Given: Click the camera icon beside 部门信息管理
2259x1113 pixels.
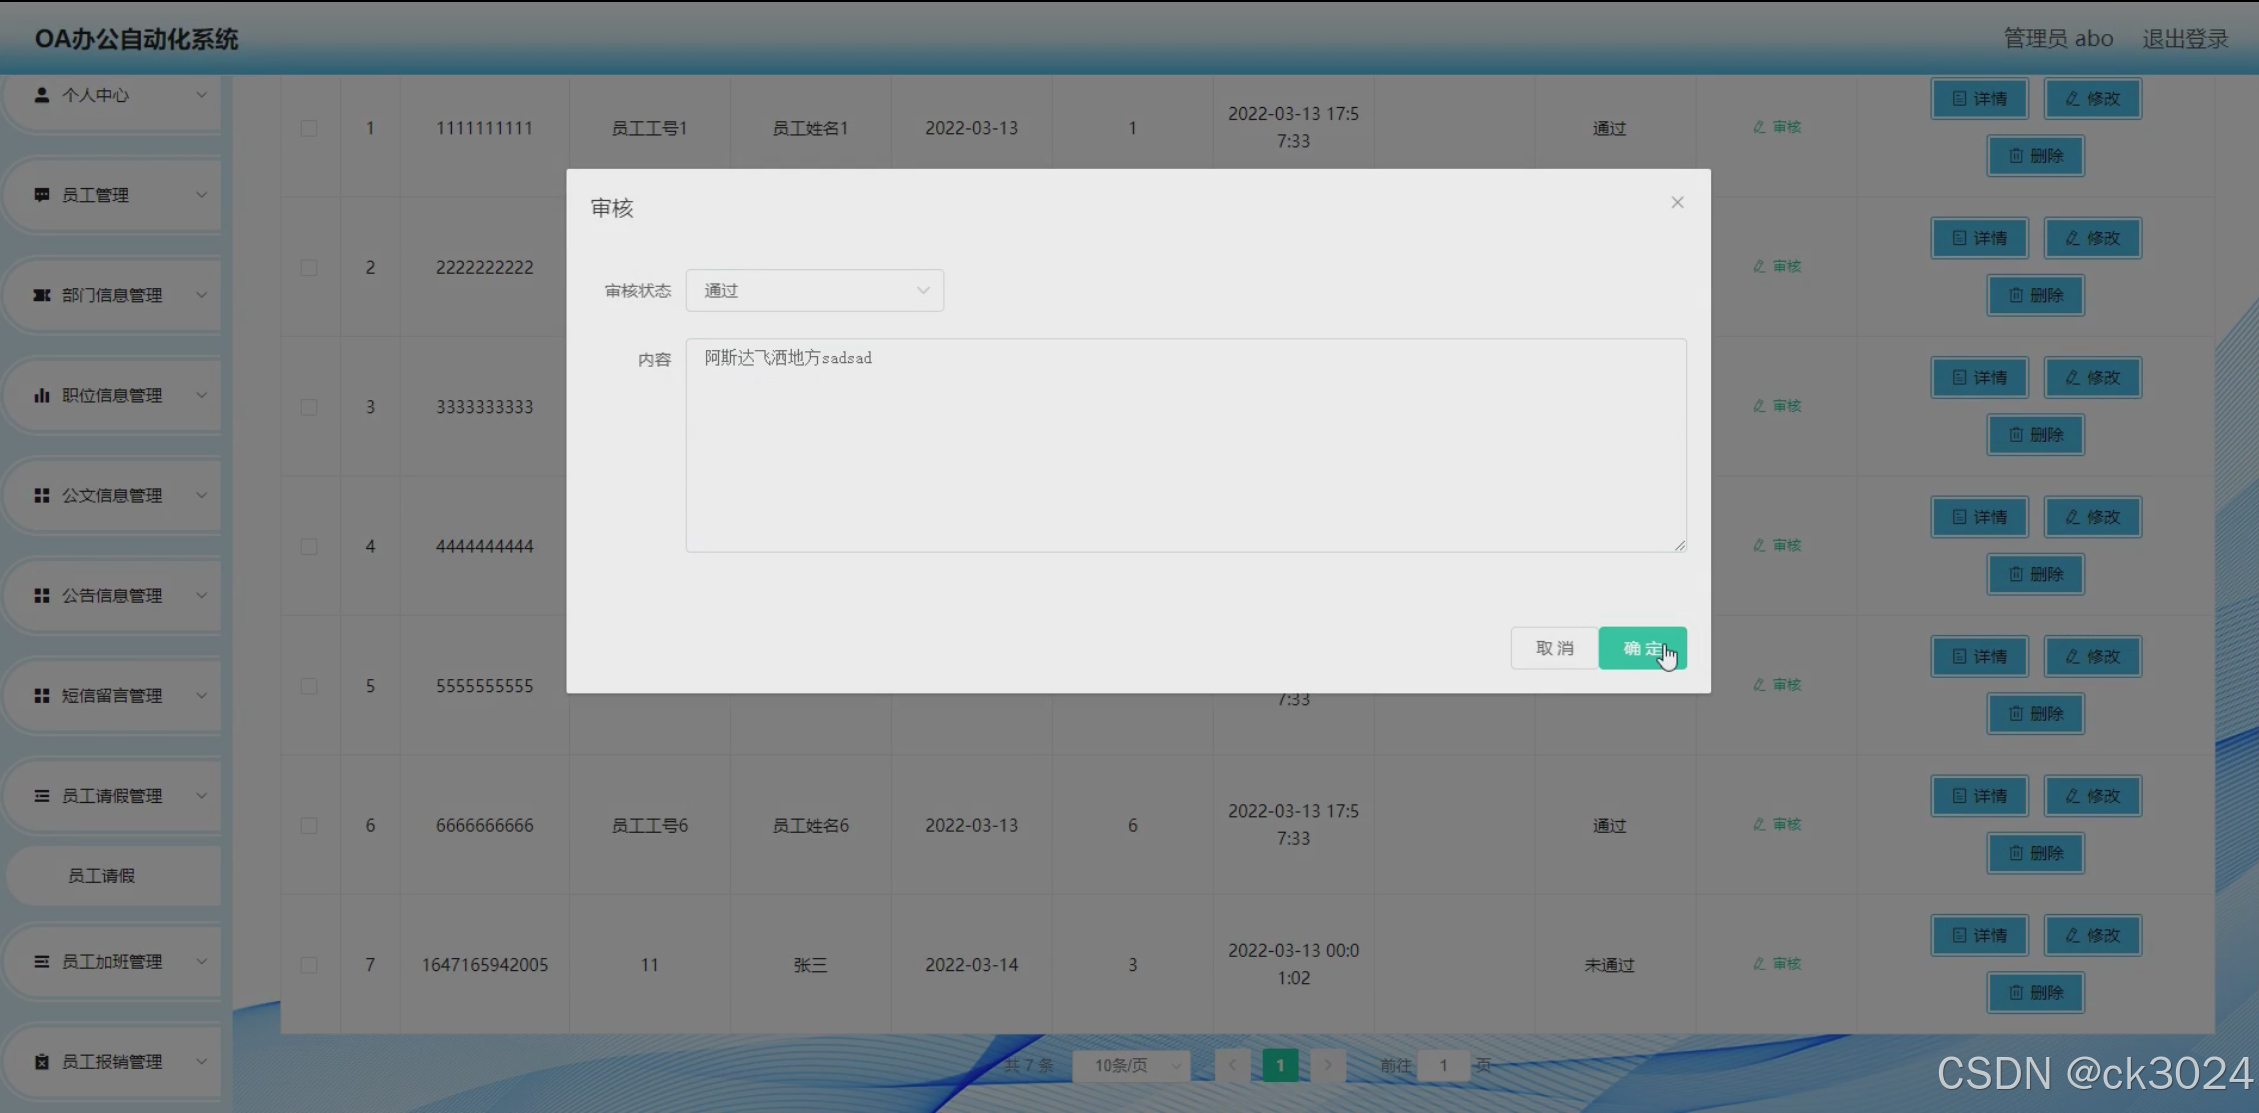Looking at the screenshot, I should pyautogui.click(x=41, y=295).
